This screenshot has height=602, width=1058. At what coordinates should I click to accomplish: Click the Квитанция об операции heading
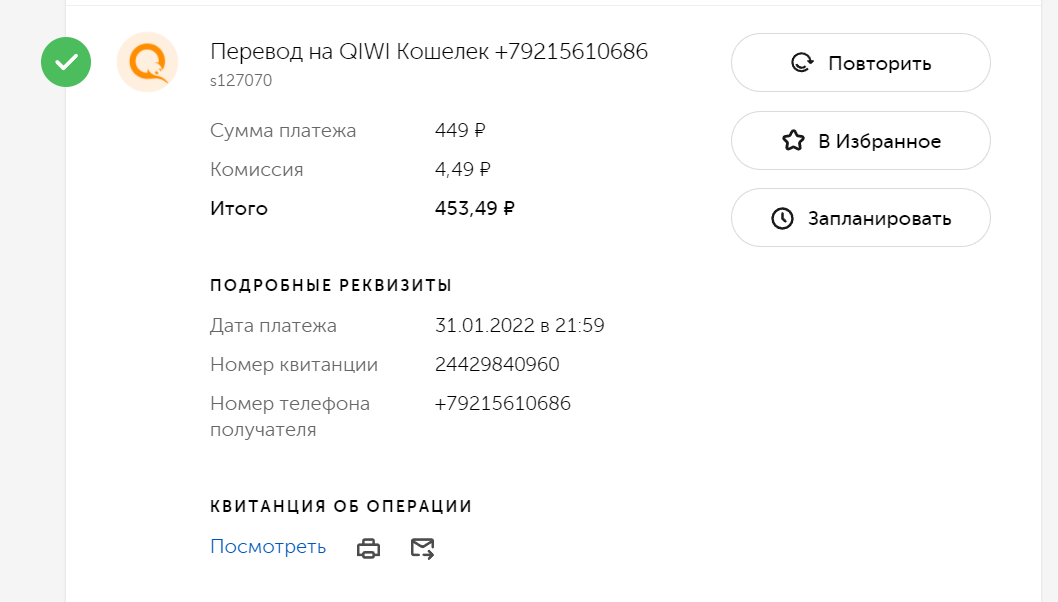click(341, 506)
